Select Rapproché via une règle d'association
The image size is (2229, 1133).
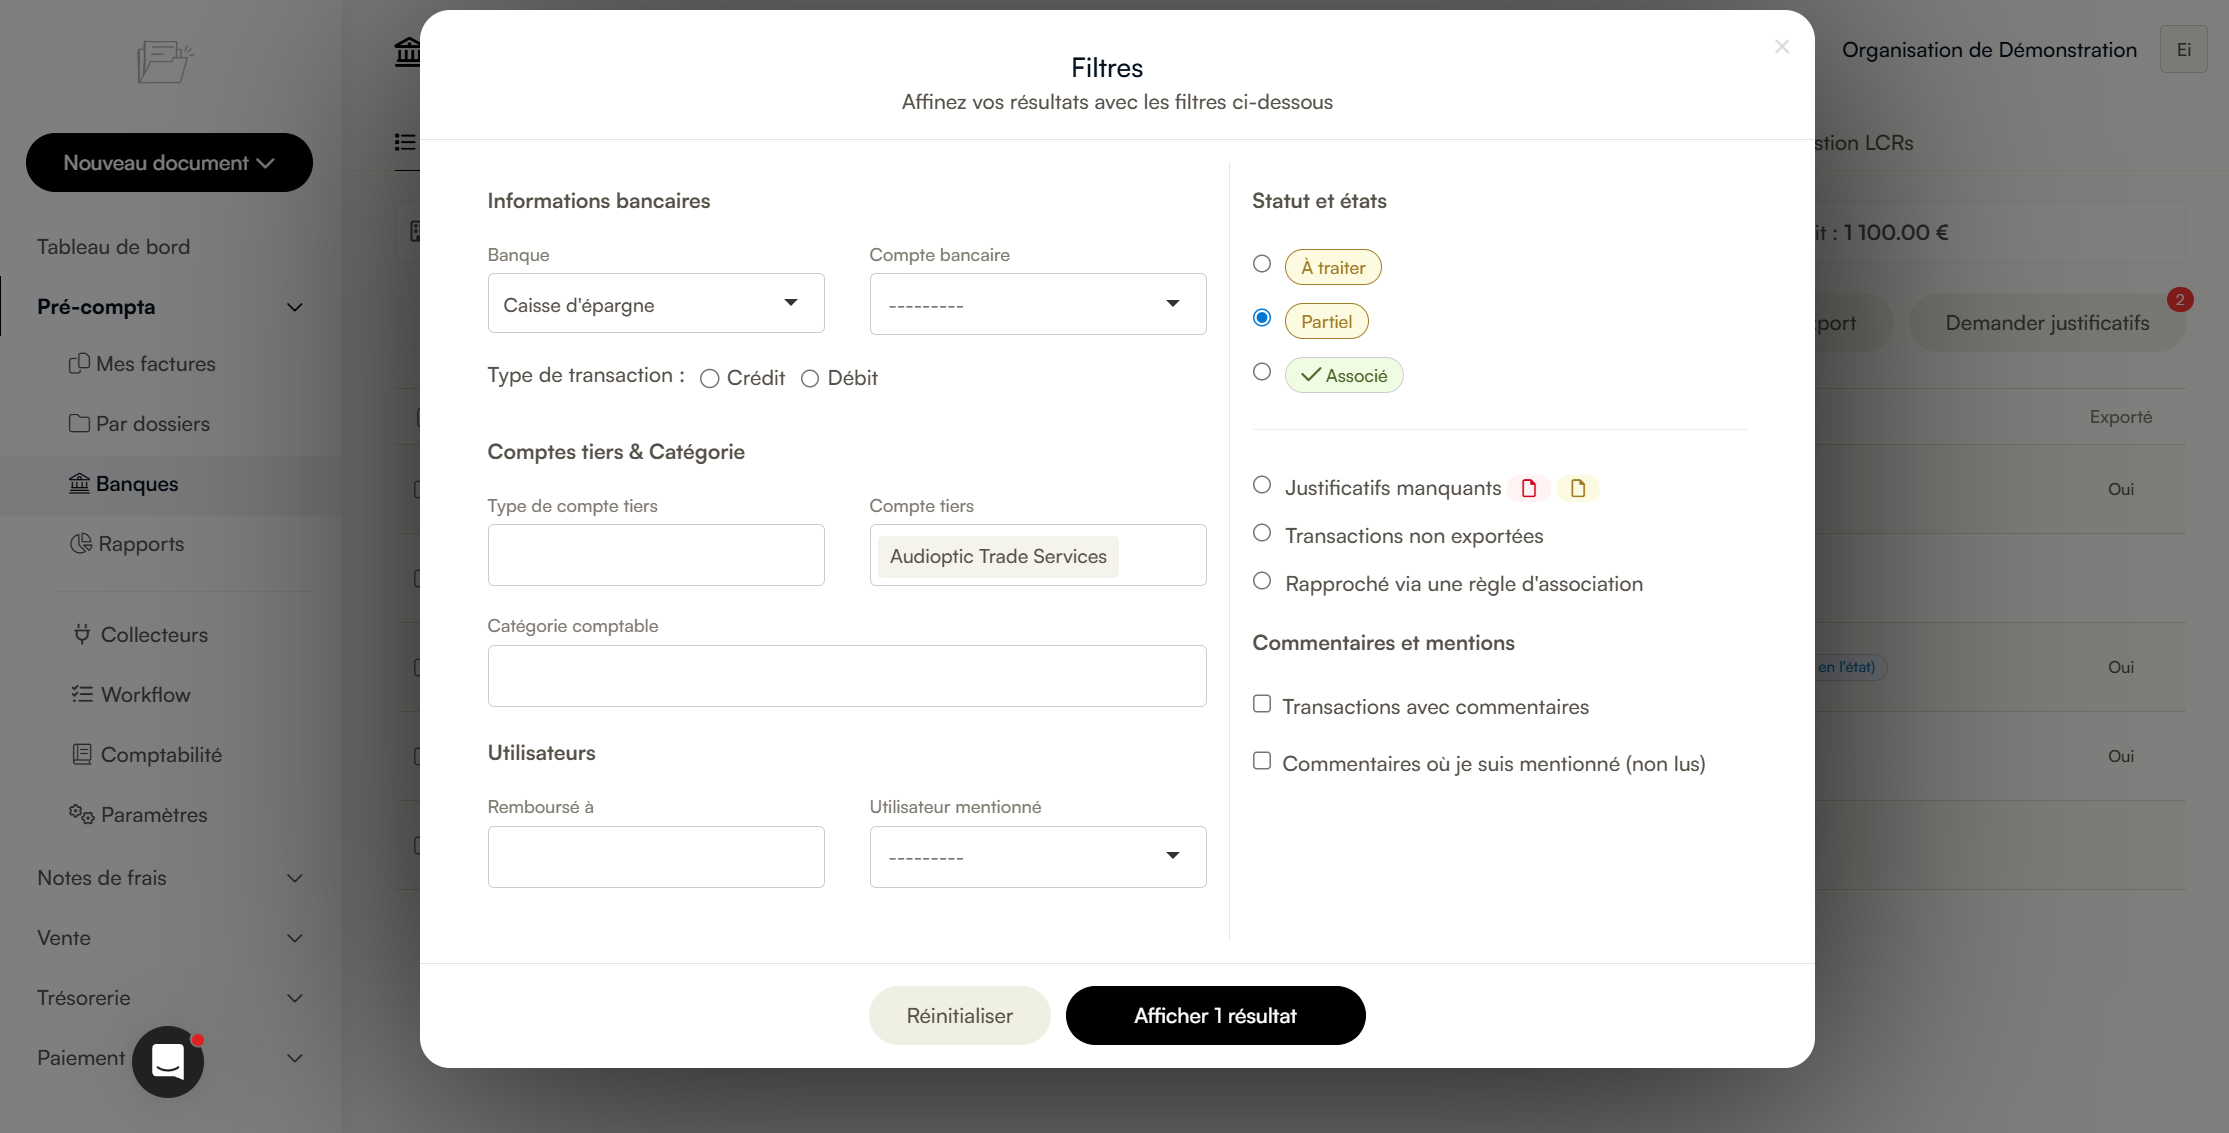click(x=1262, y=581)
